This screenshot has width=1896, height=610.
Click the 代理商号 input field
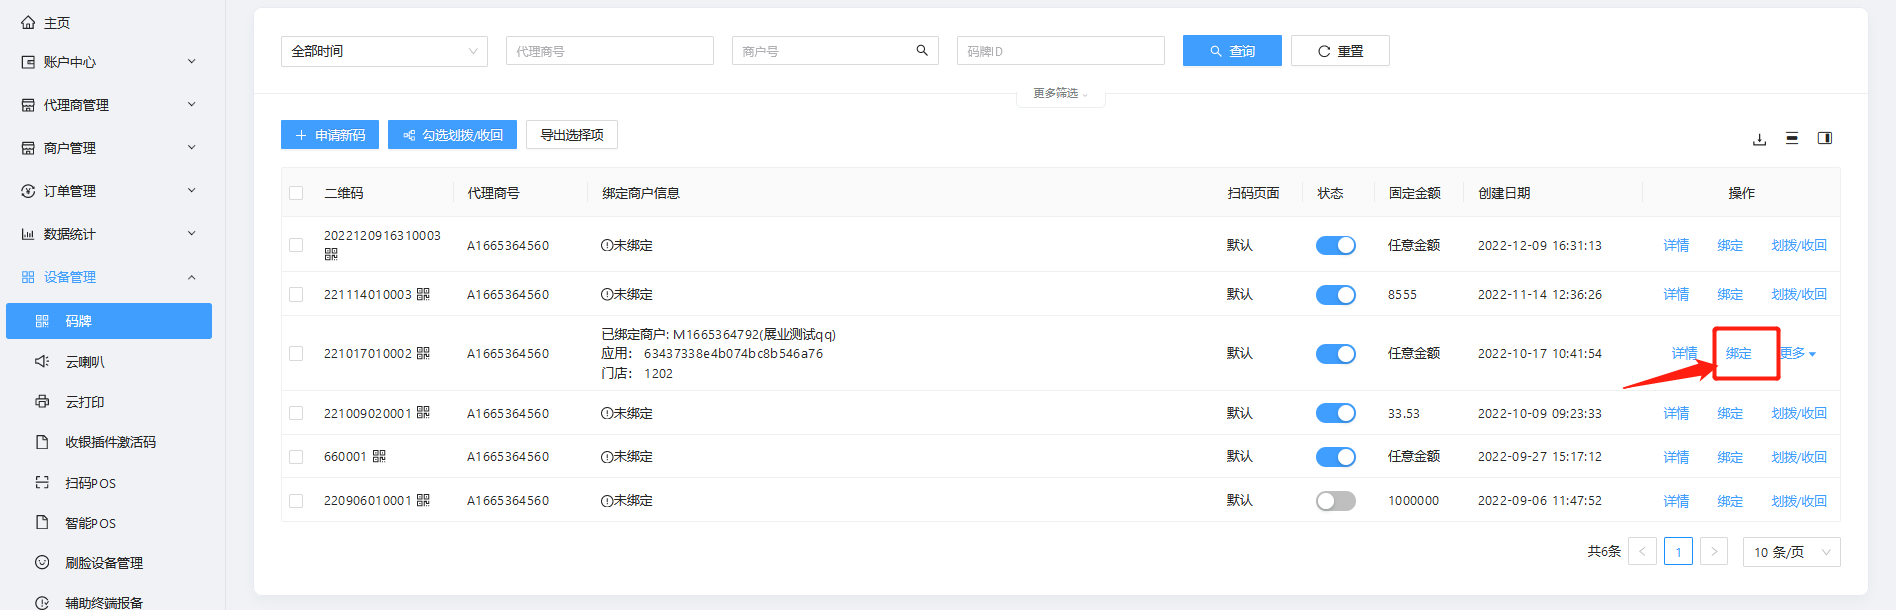pyautogui.click(x=610, y=51)
